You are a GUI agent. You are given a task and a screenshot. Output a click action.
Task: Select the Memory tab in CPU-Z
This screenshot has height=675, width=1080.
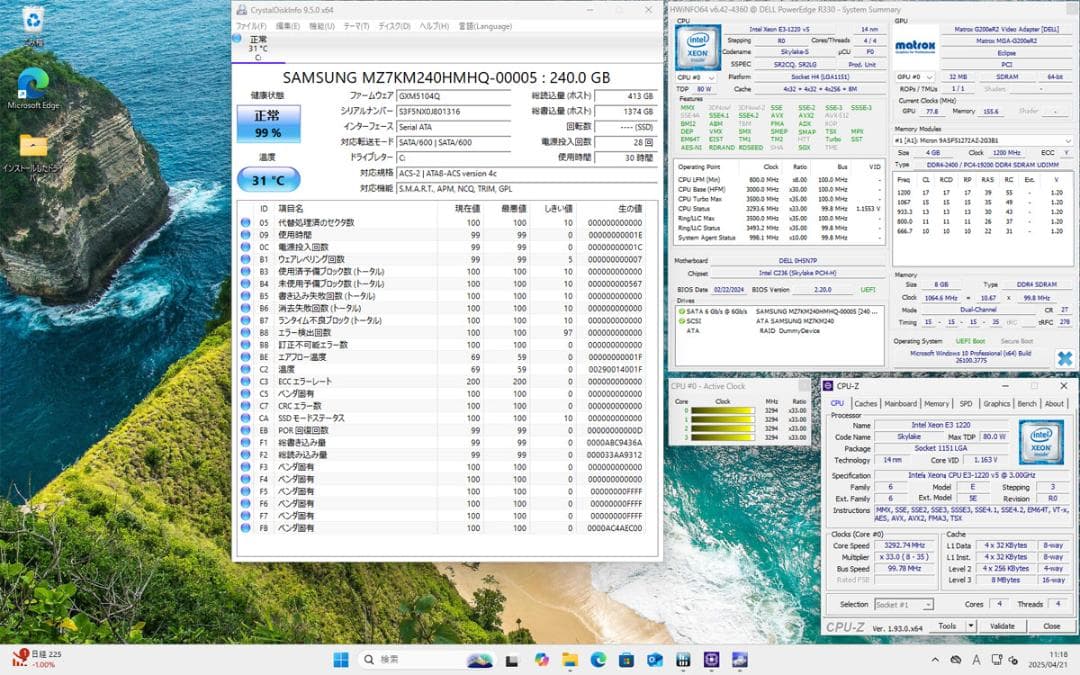click(x=936, y=403)
